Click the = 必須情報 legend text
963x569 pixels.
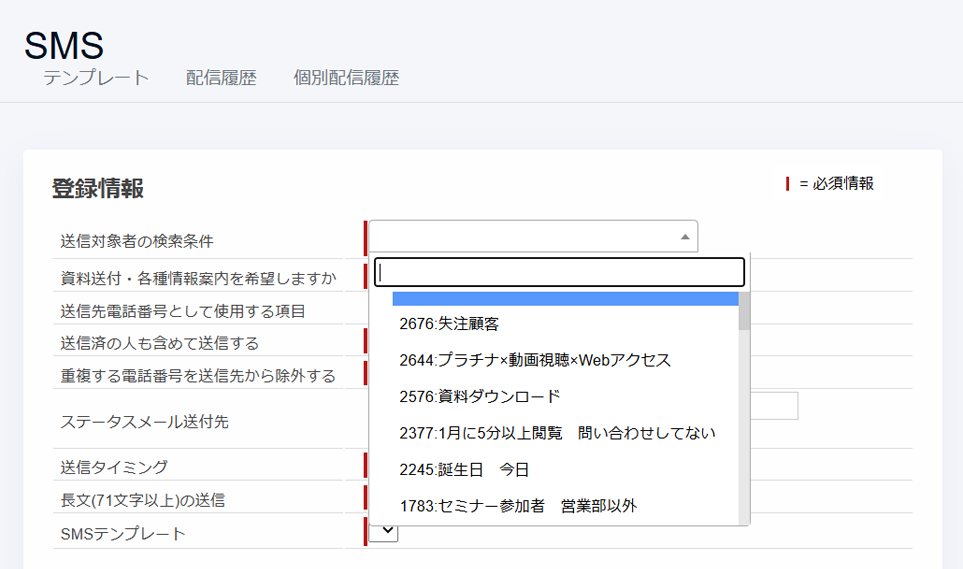click(x=836, y=183)
